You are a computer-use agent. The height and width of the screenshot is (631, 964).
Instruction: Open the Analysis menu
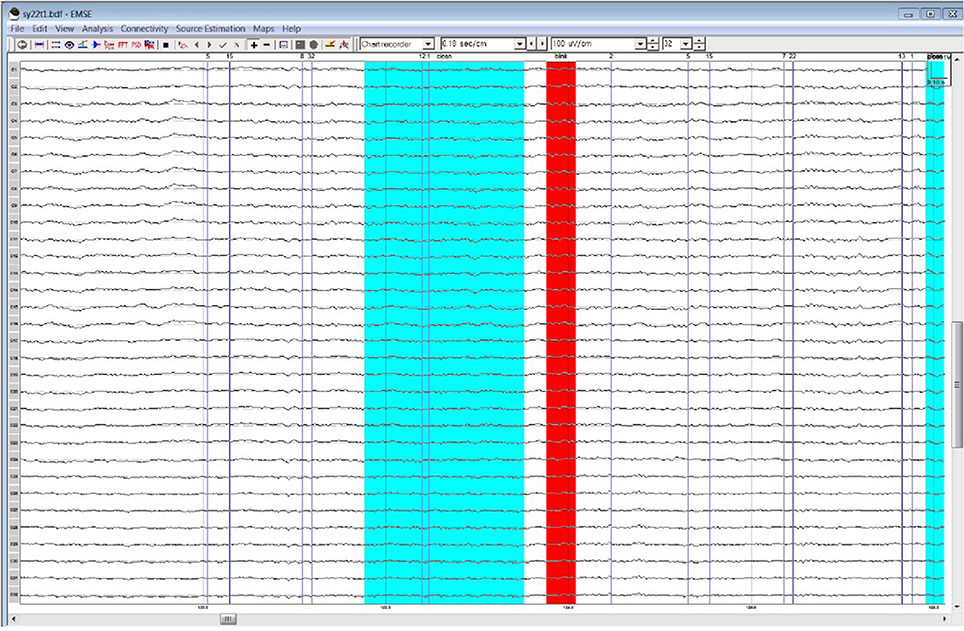97,28
